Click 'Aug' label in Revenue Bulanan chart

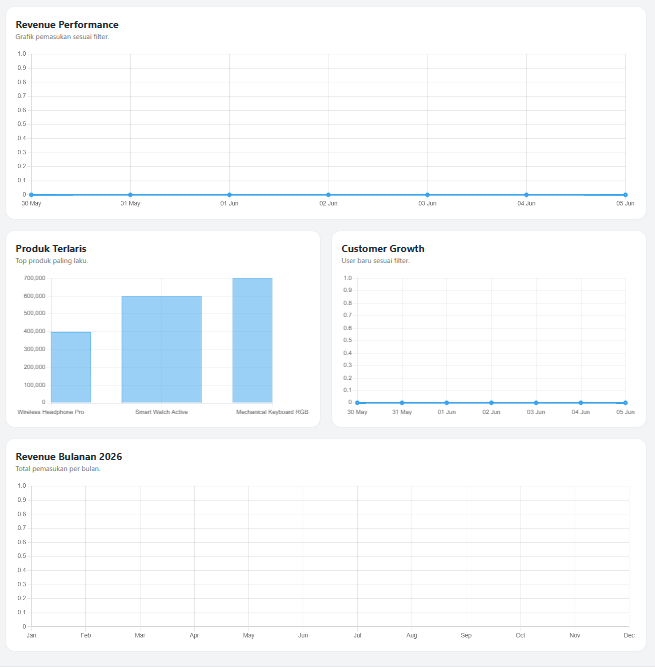click(412, 636)
